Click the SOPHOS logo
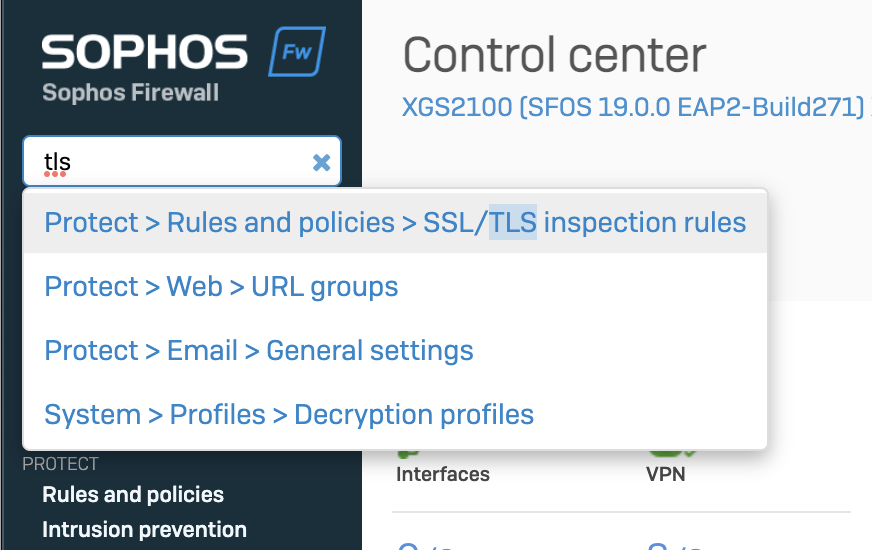 [x=145, y=53]
